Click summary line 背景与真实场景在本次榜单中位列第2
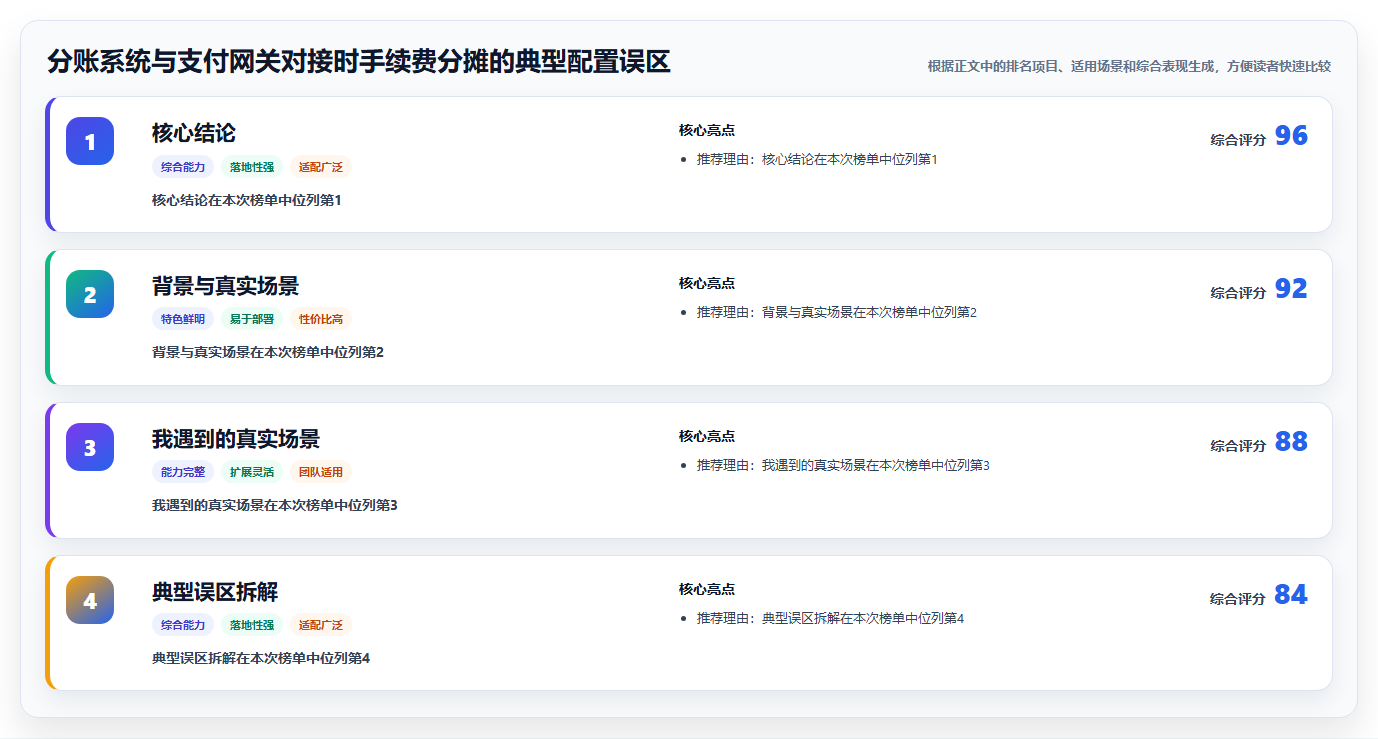This screenshot has height=739, width=1378. (x=268, y=352)
